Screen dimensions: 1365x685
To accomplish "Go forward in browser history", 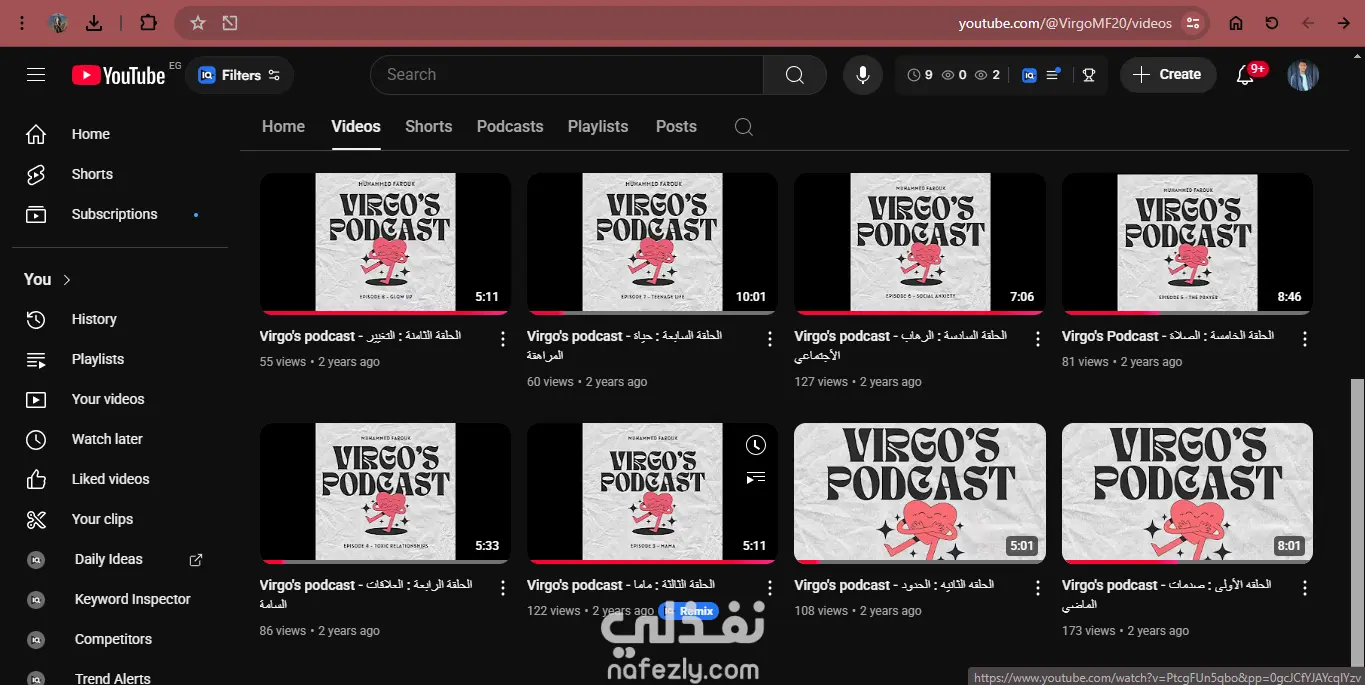I will pyautogui.click(x=1343, y=23).
